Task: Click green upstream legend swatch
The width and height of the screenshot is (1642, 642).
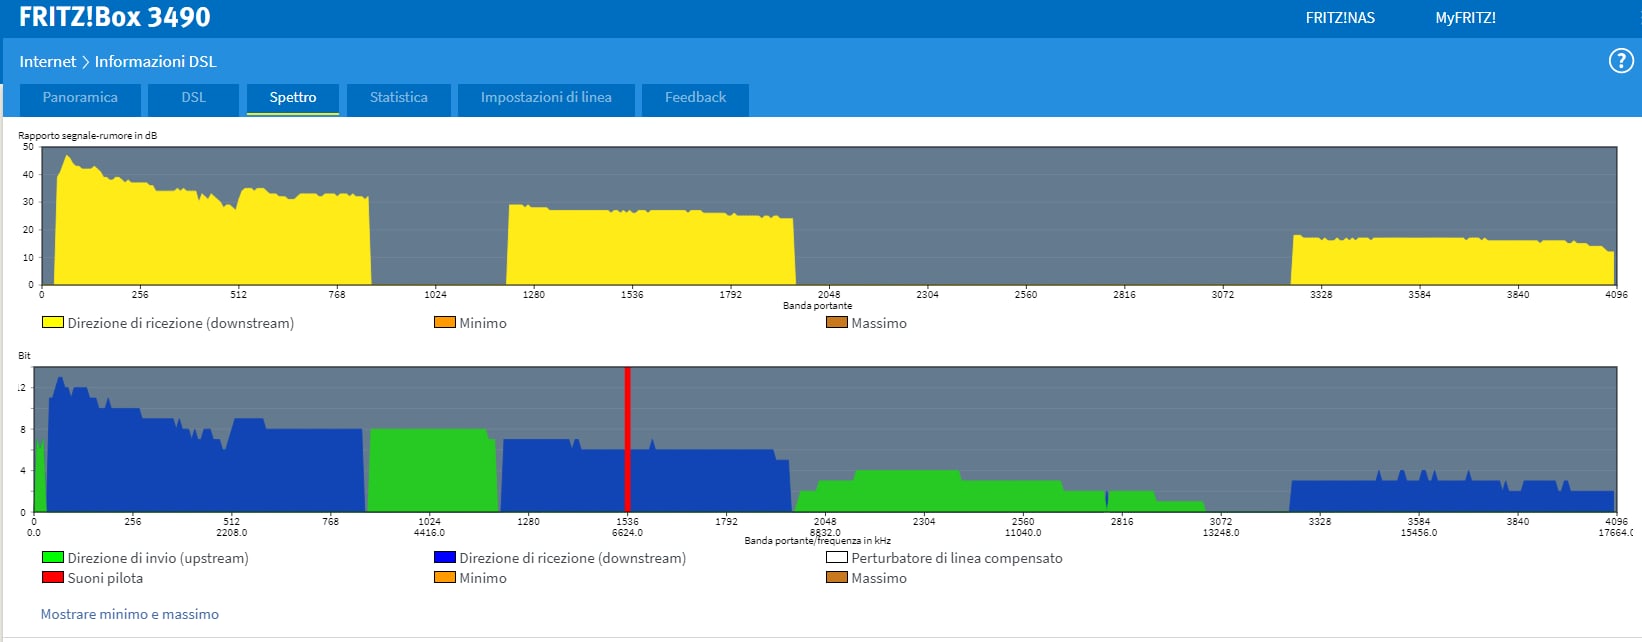Action: point(52,558)
